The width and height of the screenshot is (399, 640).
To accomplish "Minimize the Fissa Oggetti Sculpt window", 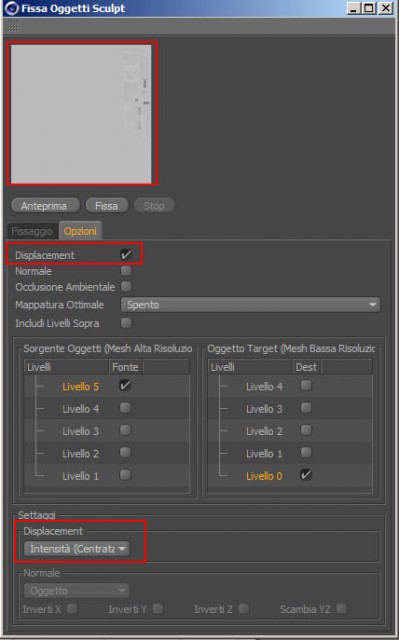I will pos(354,8).
